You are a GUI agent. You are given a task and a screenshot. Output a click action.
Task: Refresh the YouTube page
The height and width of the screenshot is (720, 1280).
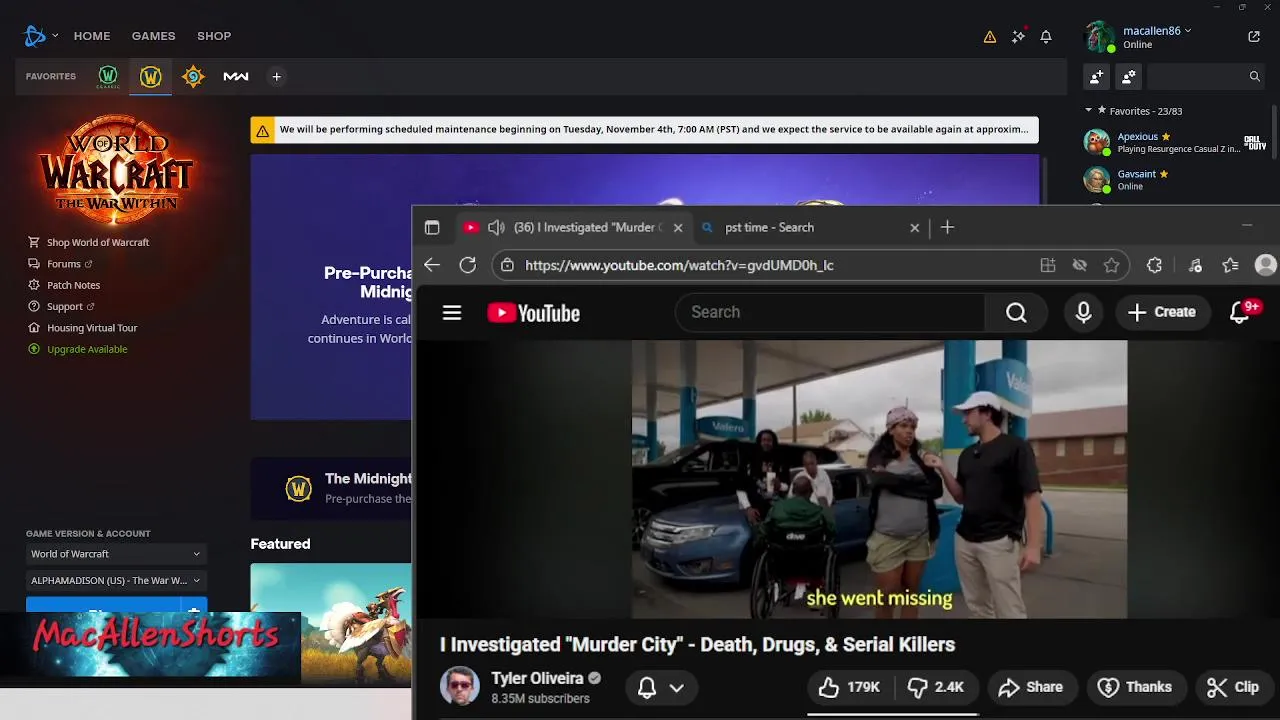[x=468, y=265]
